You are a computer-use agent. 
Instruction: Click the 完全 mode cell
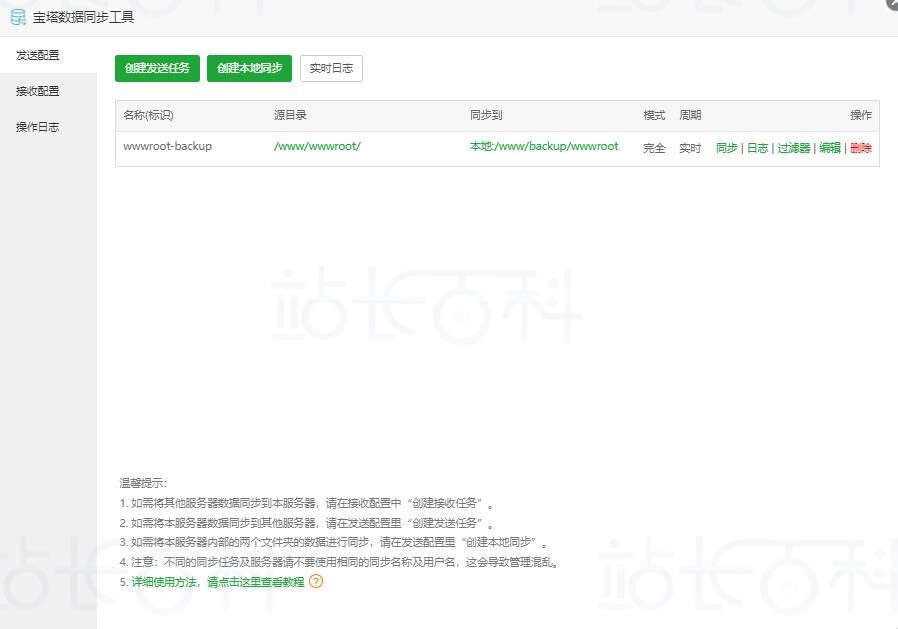(654, 148)
